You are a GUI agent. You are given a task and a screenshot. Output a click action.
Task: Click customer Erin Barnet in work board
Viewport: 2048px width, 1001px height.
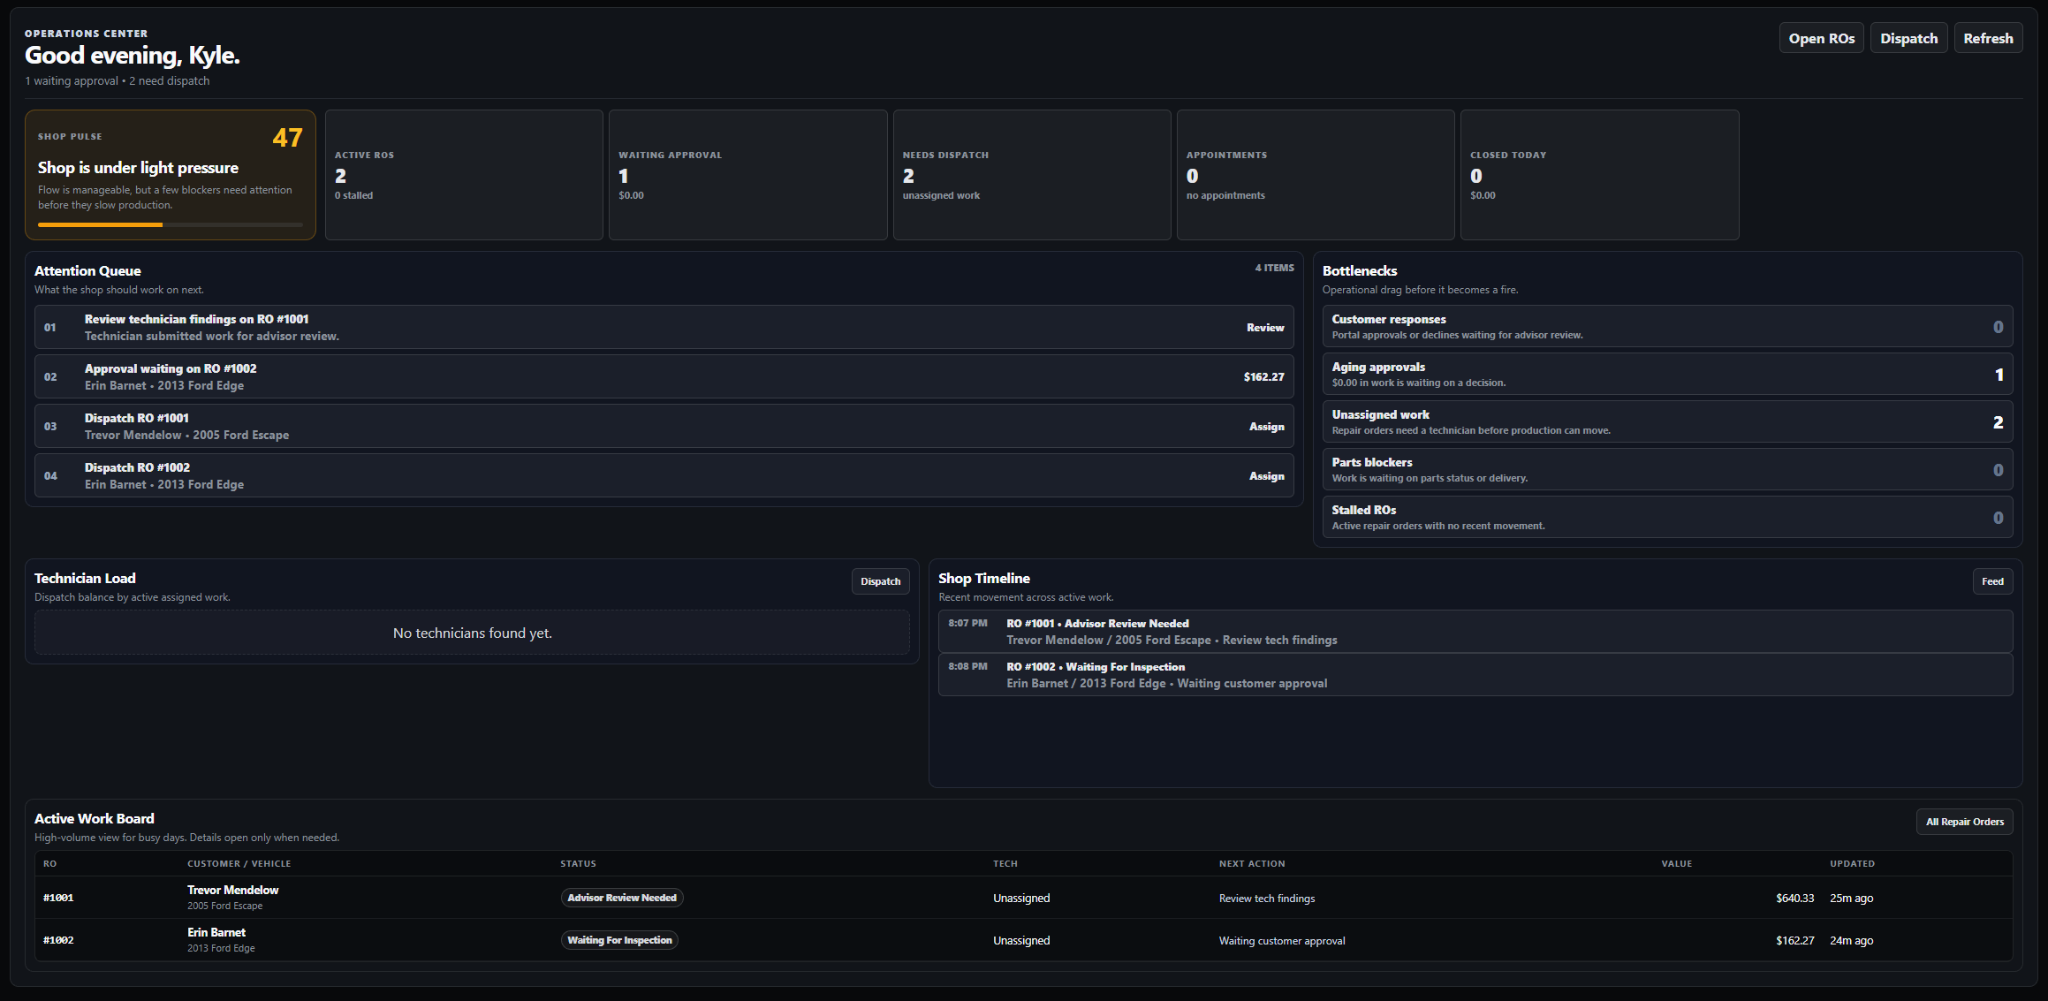pyautogui.click(x=216, y=932)
